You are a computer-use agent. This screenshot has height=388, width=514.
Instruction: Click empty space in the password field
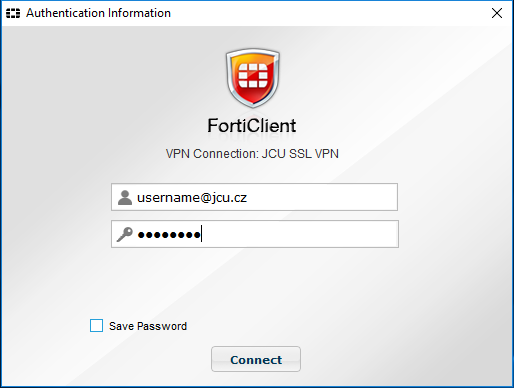point(300,234)
